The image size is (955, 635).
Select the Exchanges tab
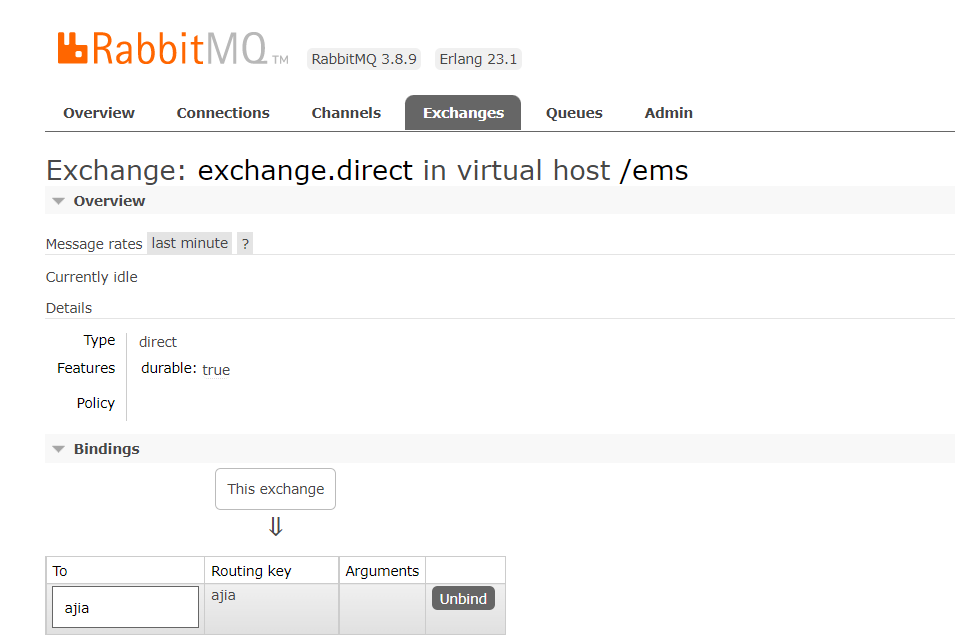463,113
